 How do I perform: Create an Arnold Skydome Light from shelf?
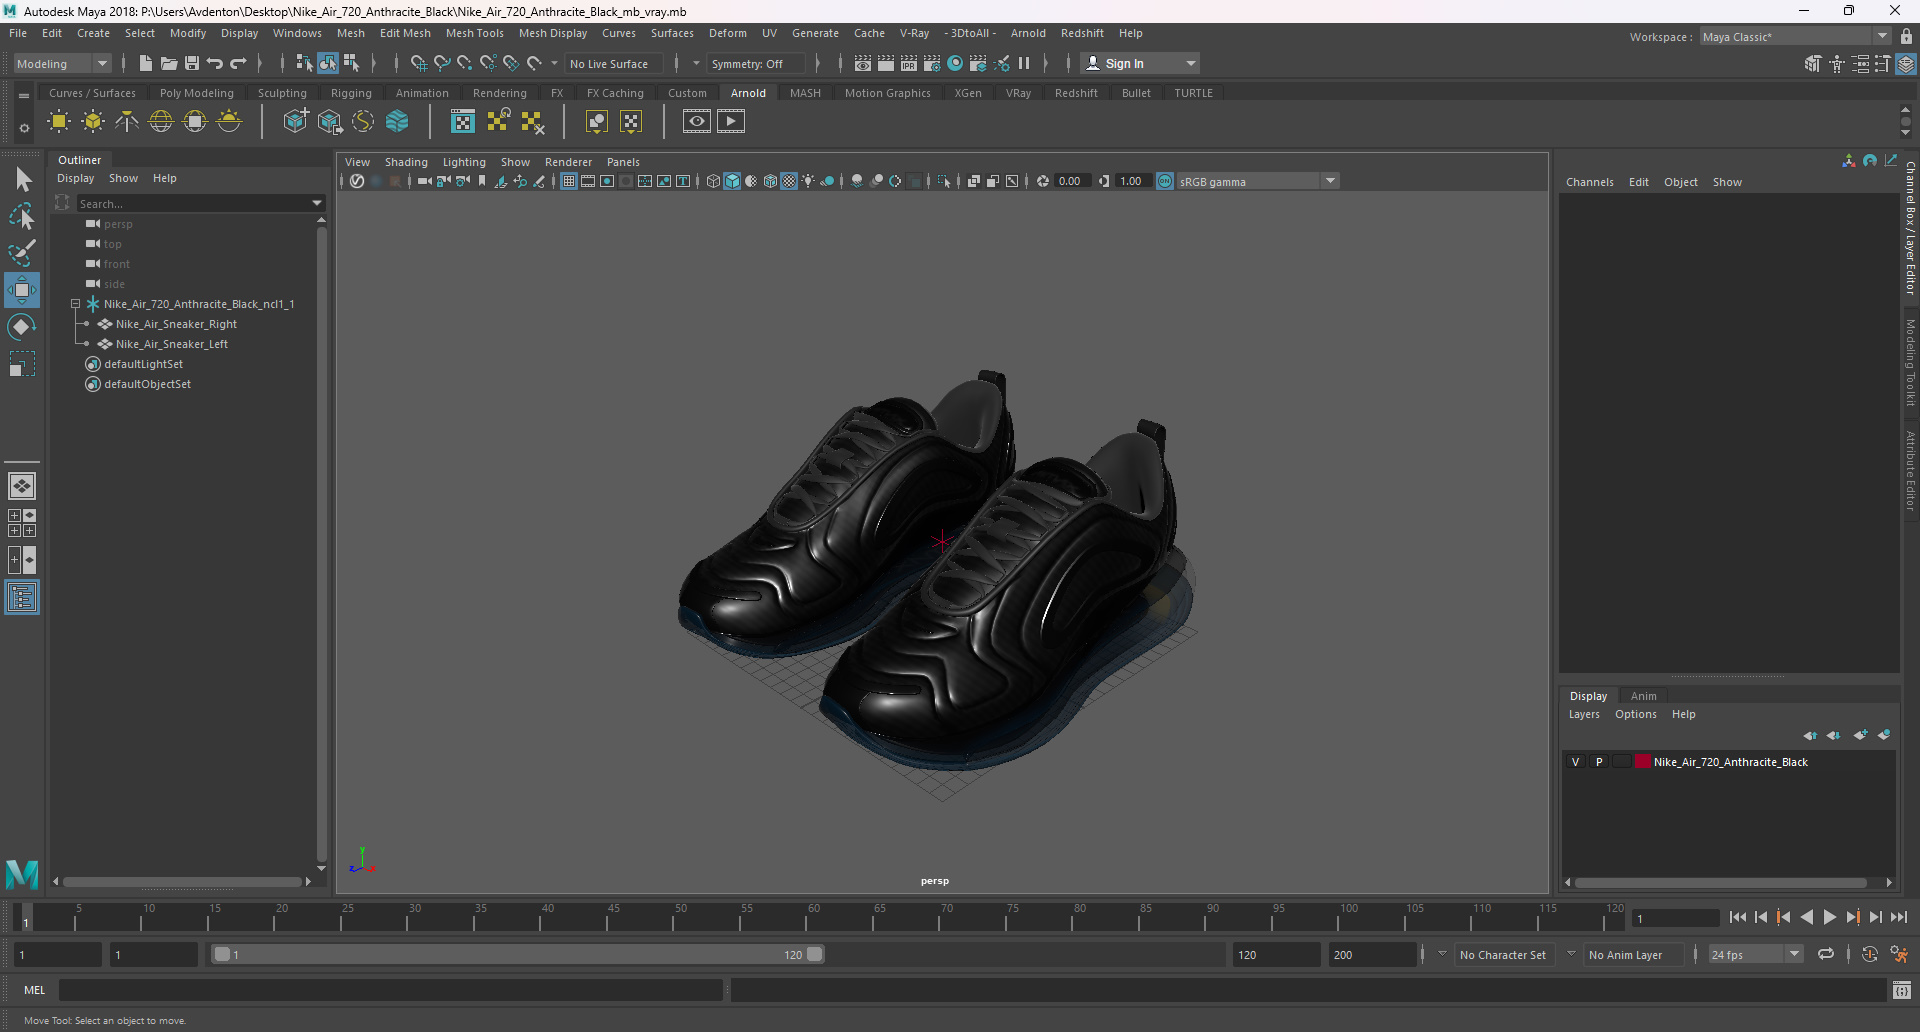point(161,122)
